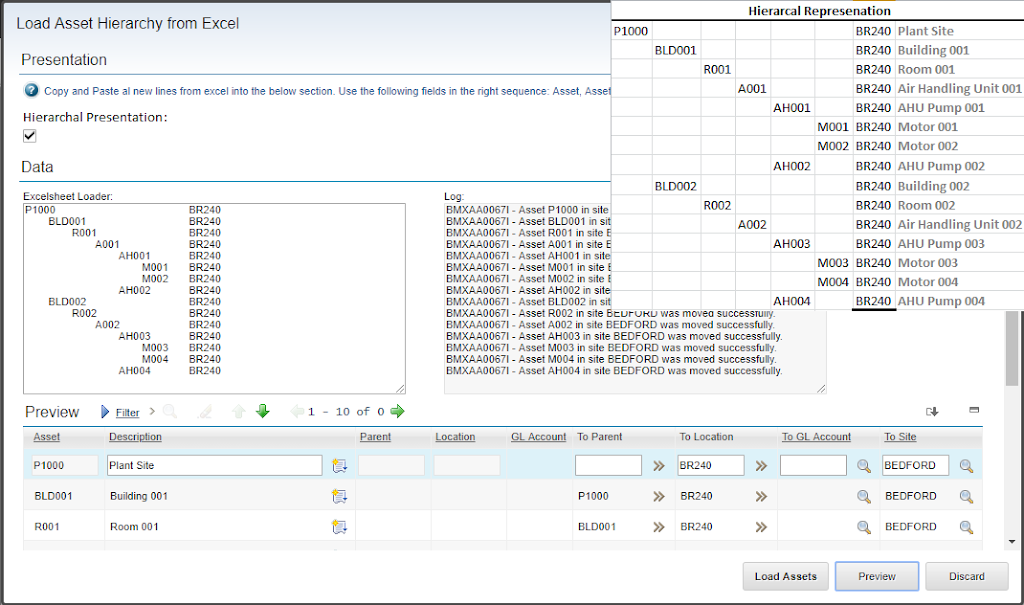Look up To GL Account for P1000 row
Screen dimensions: 1024x605
(x=864, y=466)
